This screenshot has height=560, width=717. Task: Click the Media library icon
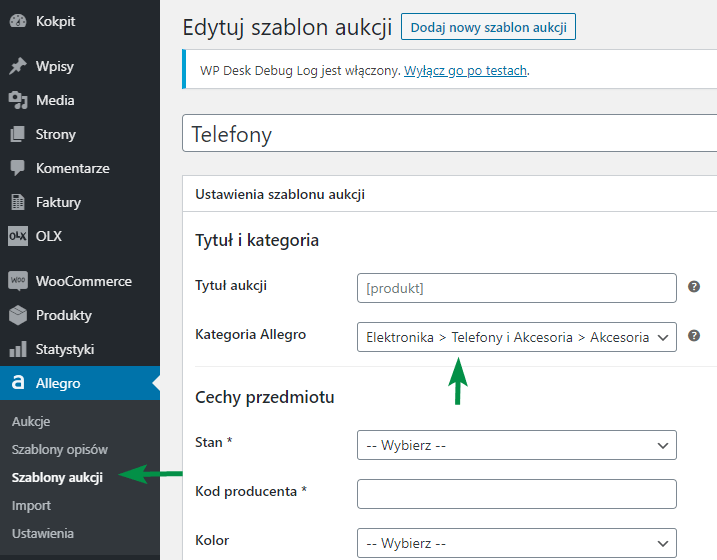[18, 100]
